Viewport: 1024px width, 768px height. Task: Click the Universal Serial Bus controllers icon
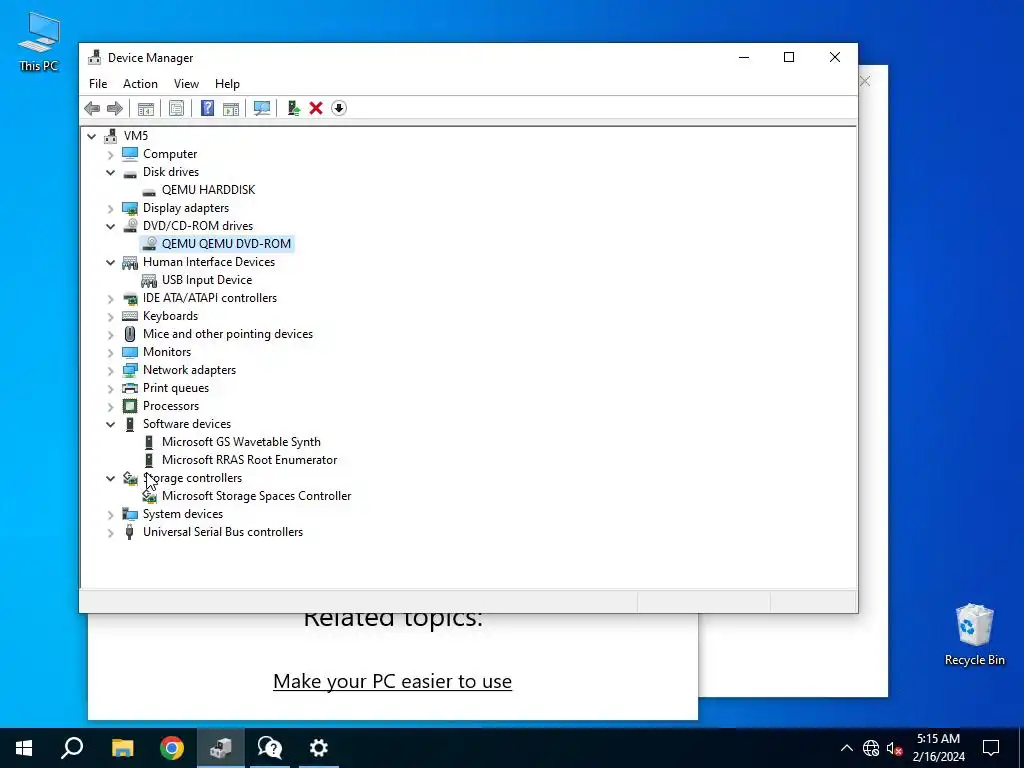(129, 532)
